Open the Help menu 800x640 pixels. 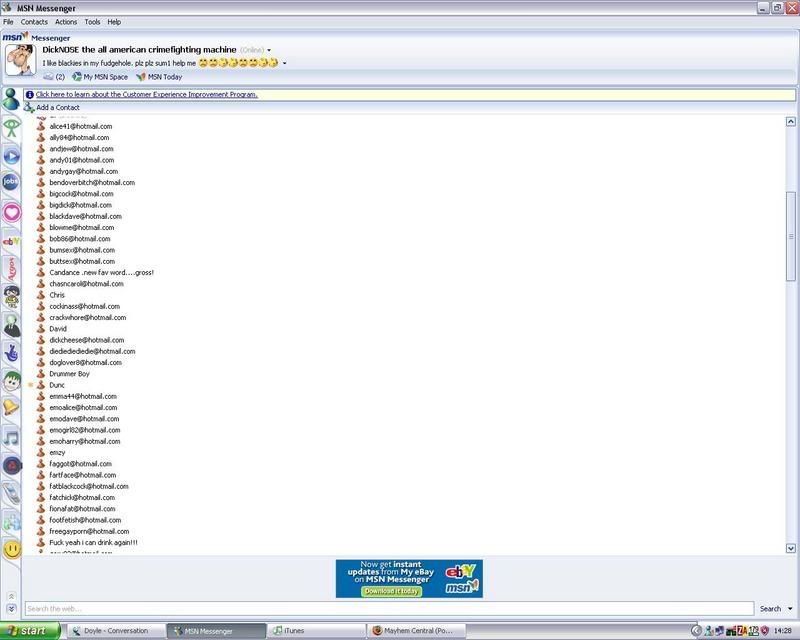coord(114,22)
